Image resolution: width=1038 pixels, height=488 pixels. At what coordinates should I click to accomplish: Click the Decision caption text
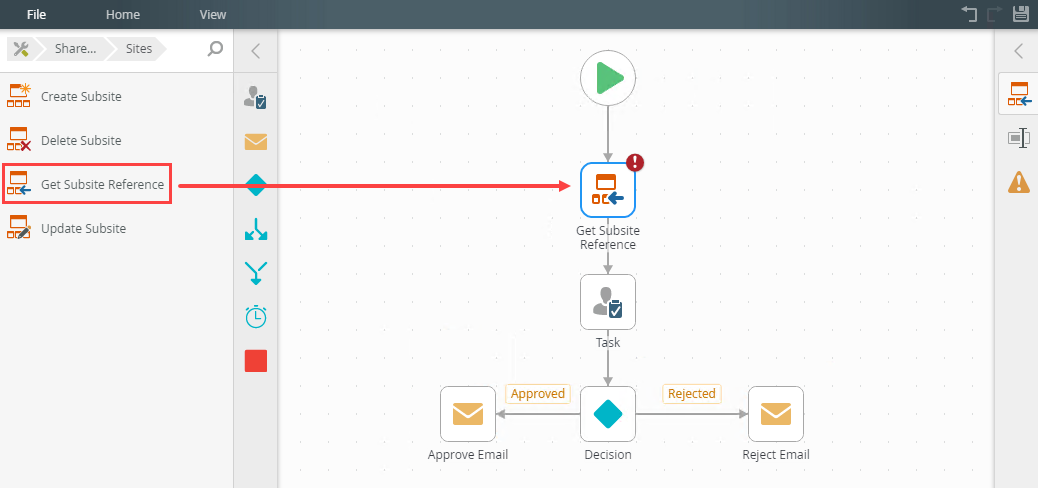pyautogui.click(x=608, y=455)
